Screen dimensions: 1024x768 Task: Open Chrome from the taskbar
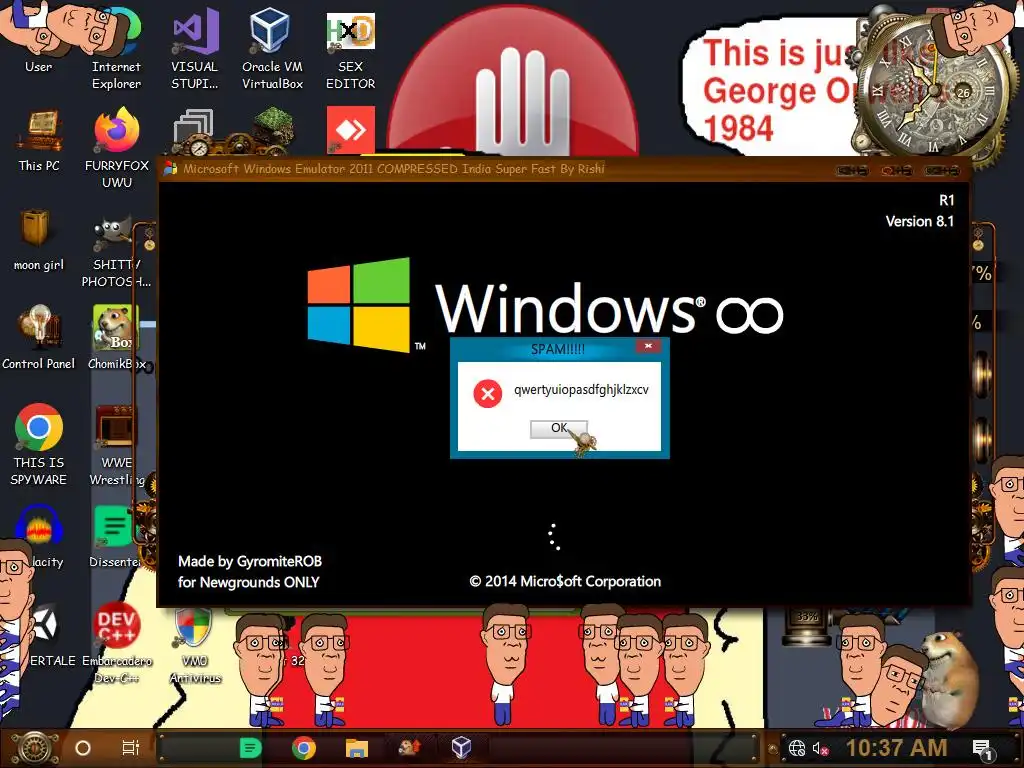point(304,748)
